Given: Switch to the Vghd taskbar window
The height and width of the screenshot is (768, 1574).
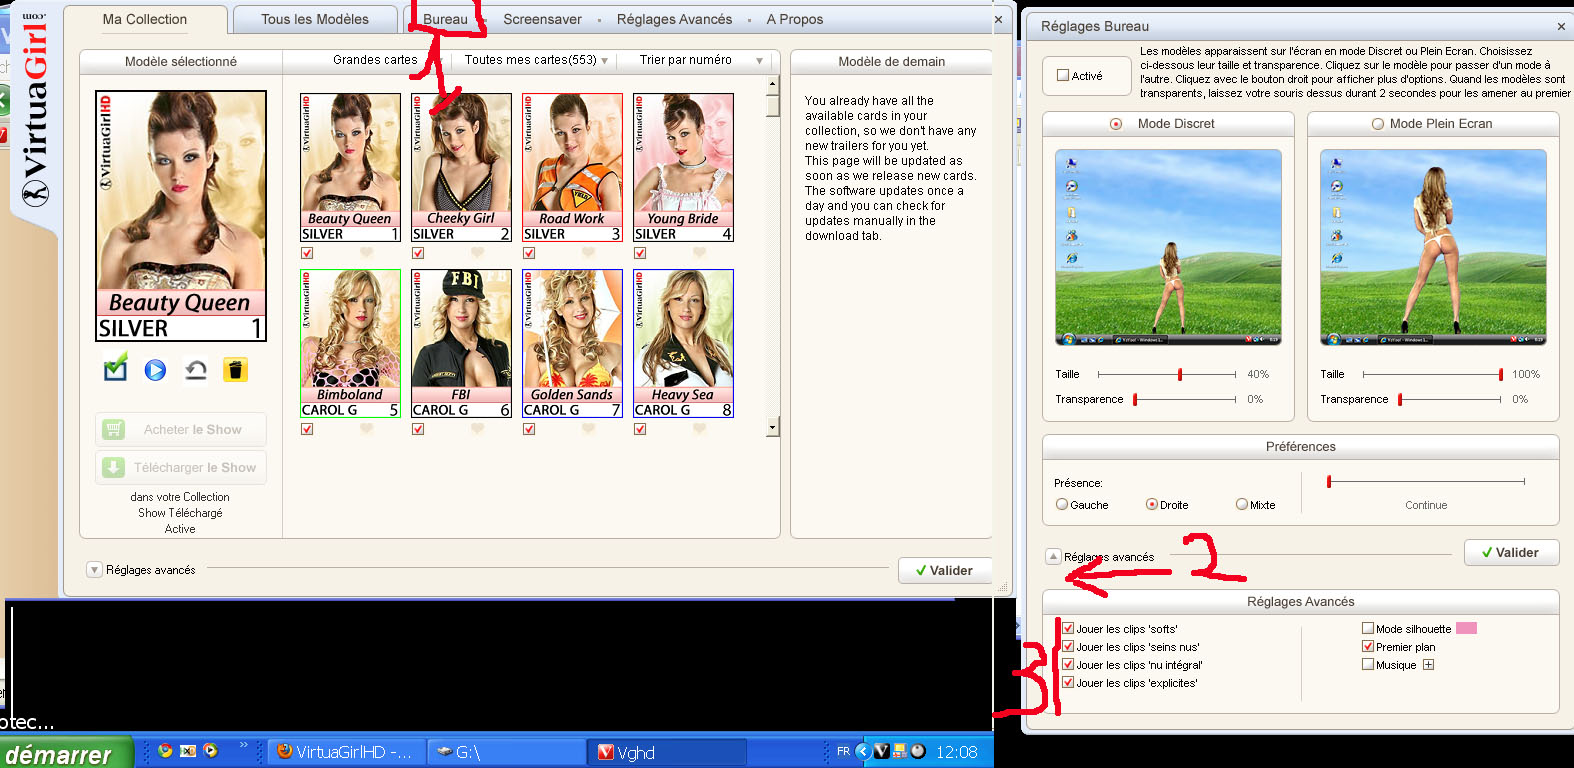Looking at the screenshot, I should click(668, 752).
